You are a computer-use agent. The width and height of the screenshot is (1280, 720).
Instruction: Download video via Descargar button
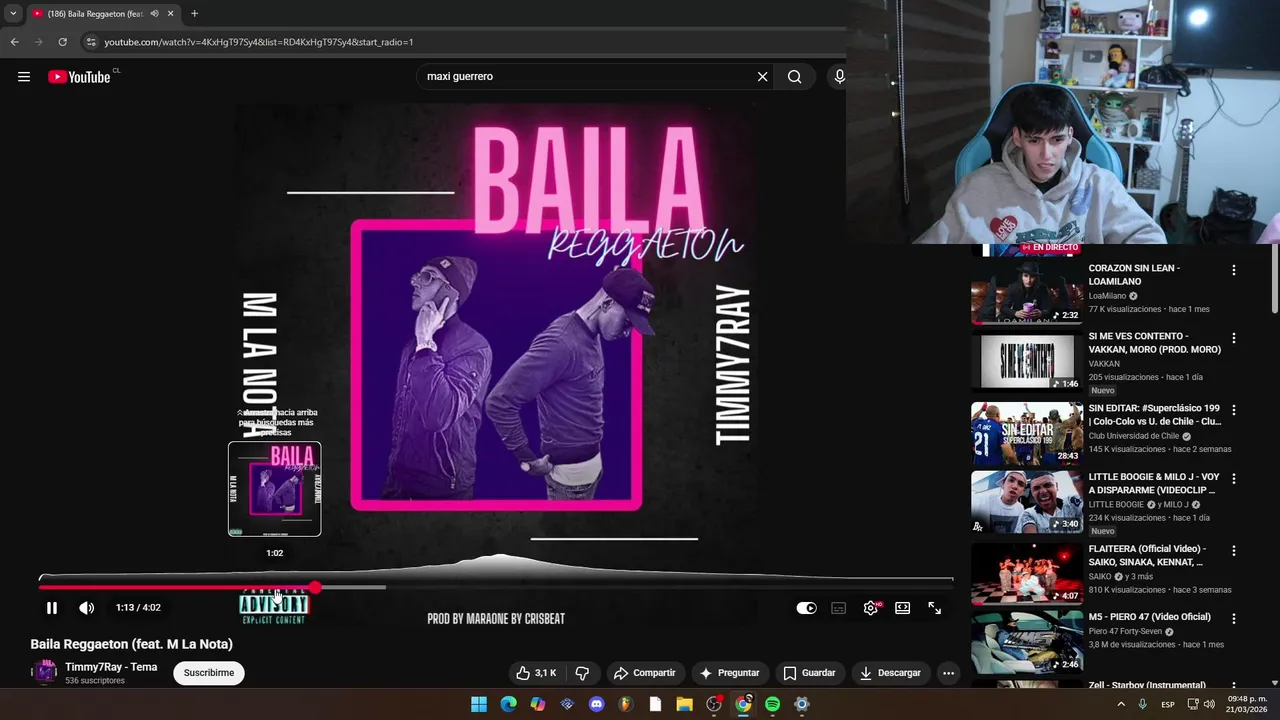[x=891, y=673]
